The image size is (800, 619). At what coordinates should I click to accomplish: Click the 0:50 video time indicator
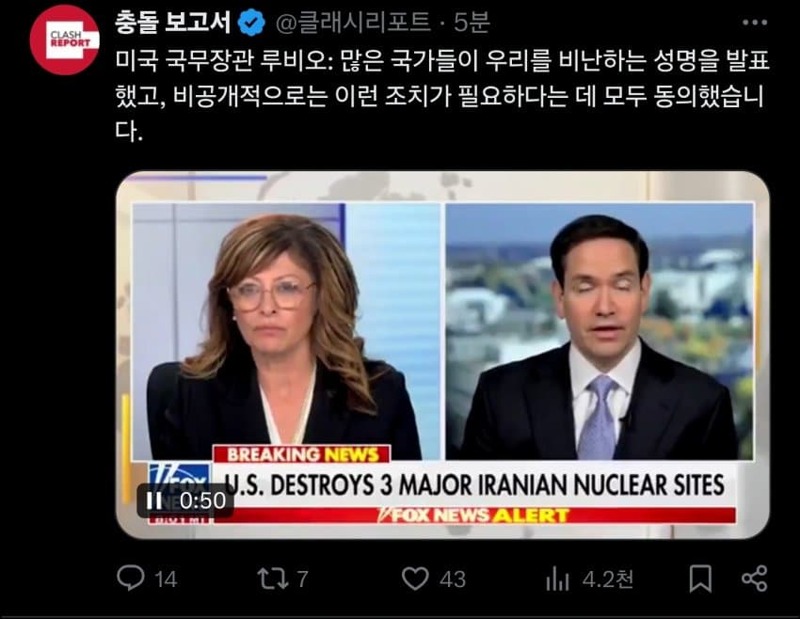point(202,501)
